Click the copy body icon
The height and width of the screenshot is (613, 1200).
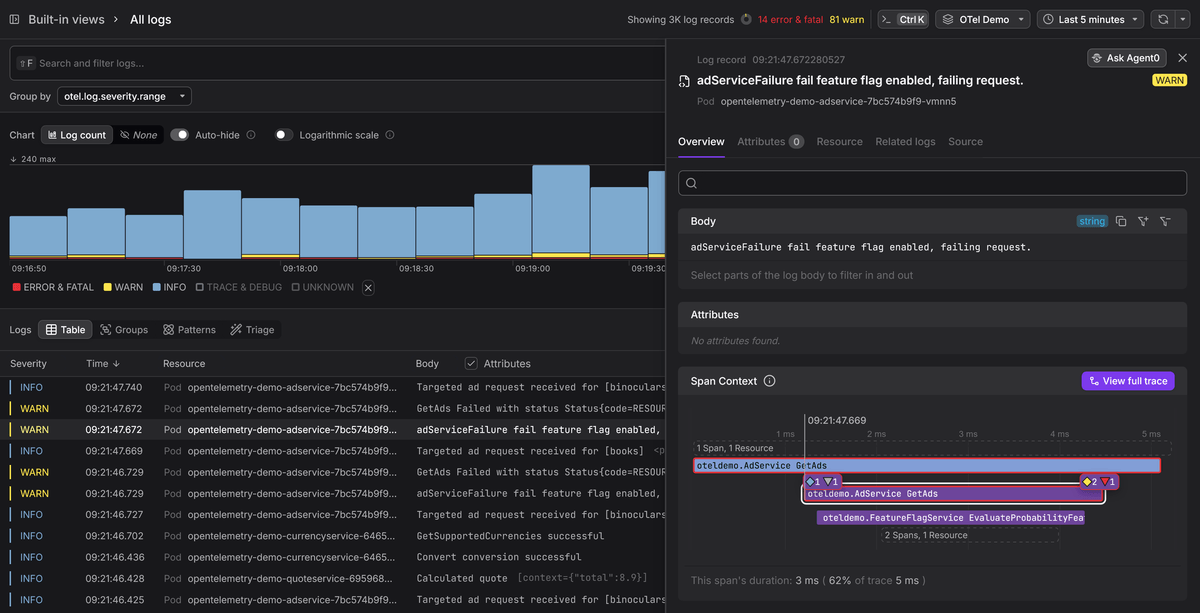pyautogui.click(x=1121, y=221)
